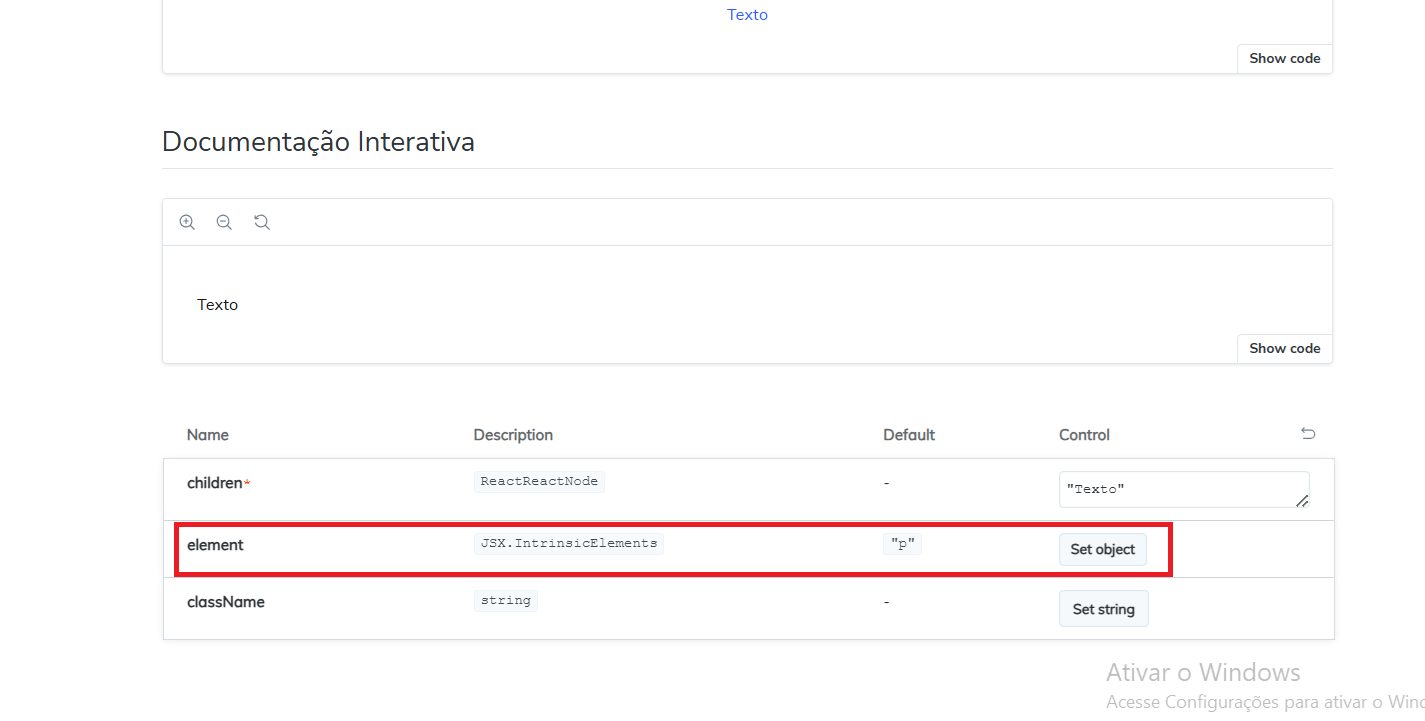This screenshot has height=721, width=1425.
Task: Zoom in on the interactive preview
Action: tap(187, 222)
